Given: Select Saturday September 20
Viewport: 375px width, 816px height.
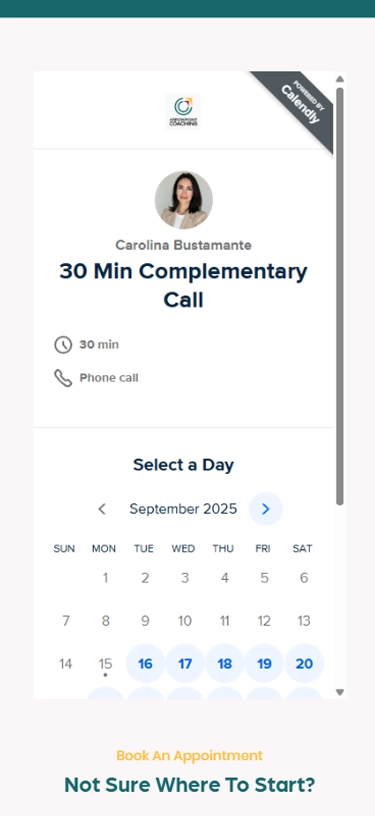Looking at the screenshot, I should 304,664.
